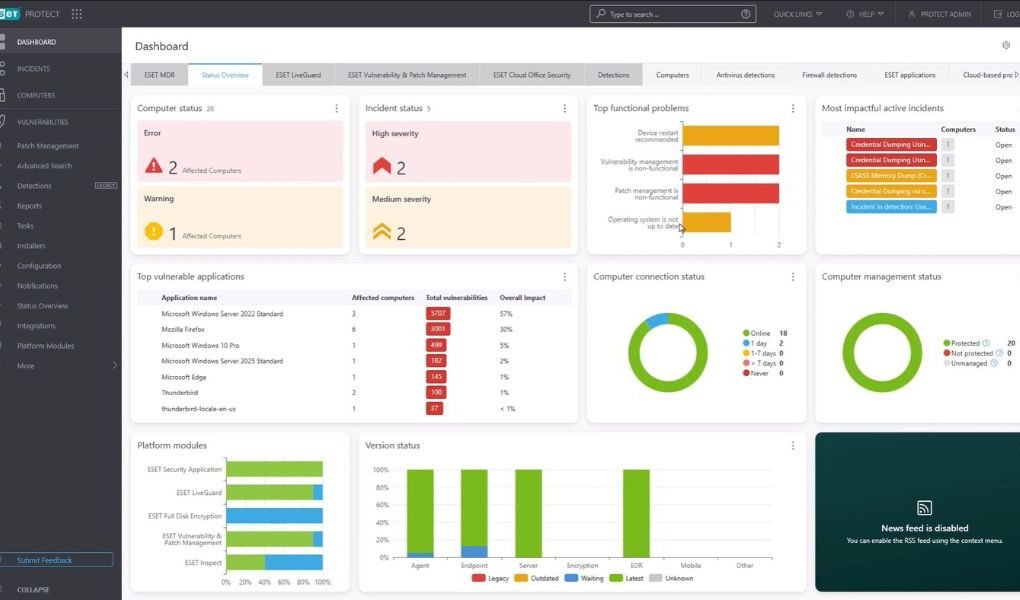Click the question mark icon inside the search box

point(745,14)
